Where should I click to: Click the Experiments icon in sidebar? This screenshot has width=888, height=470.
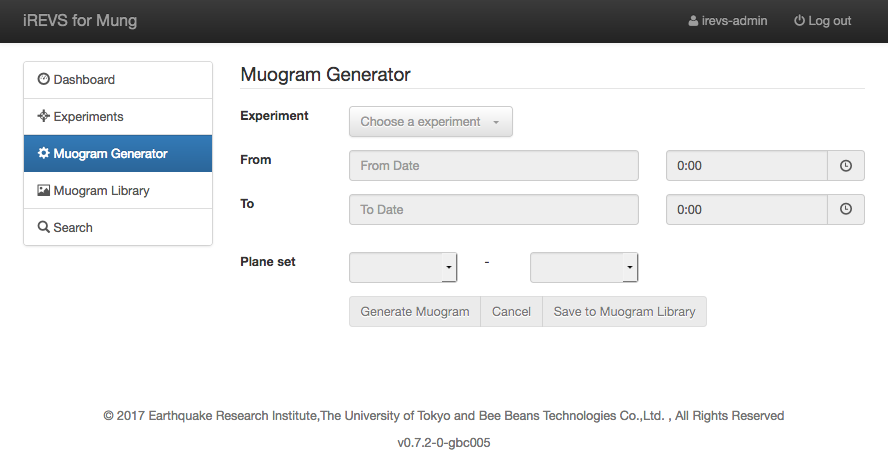pos(44,117)
